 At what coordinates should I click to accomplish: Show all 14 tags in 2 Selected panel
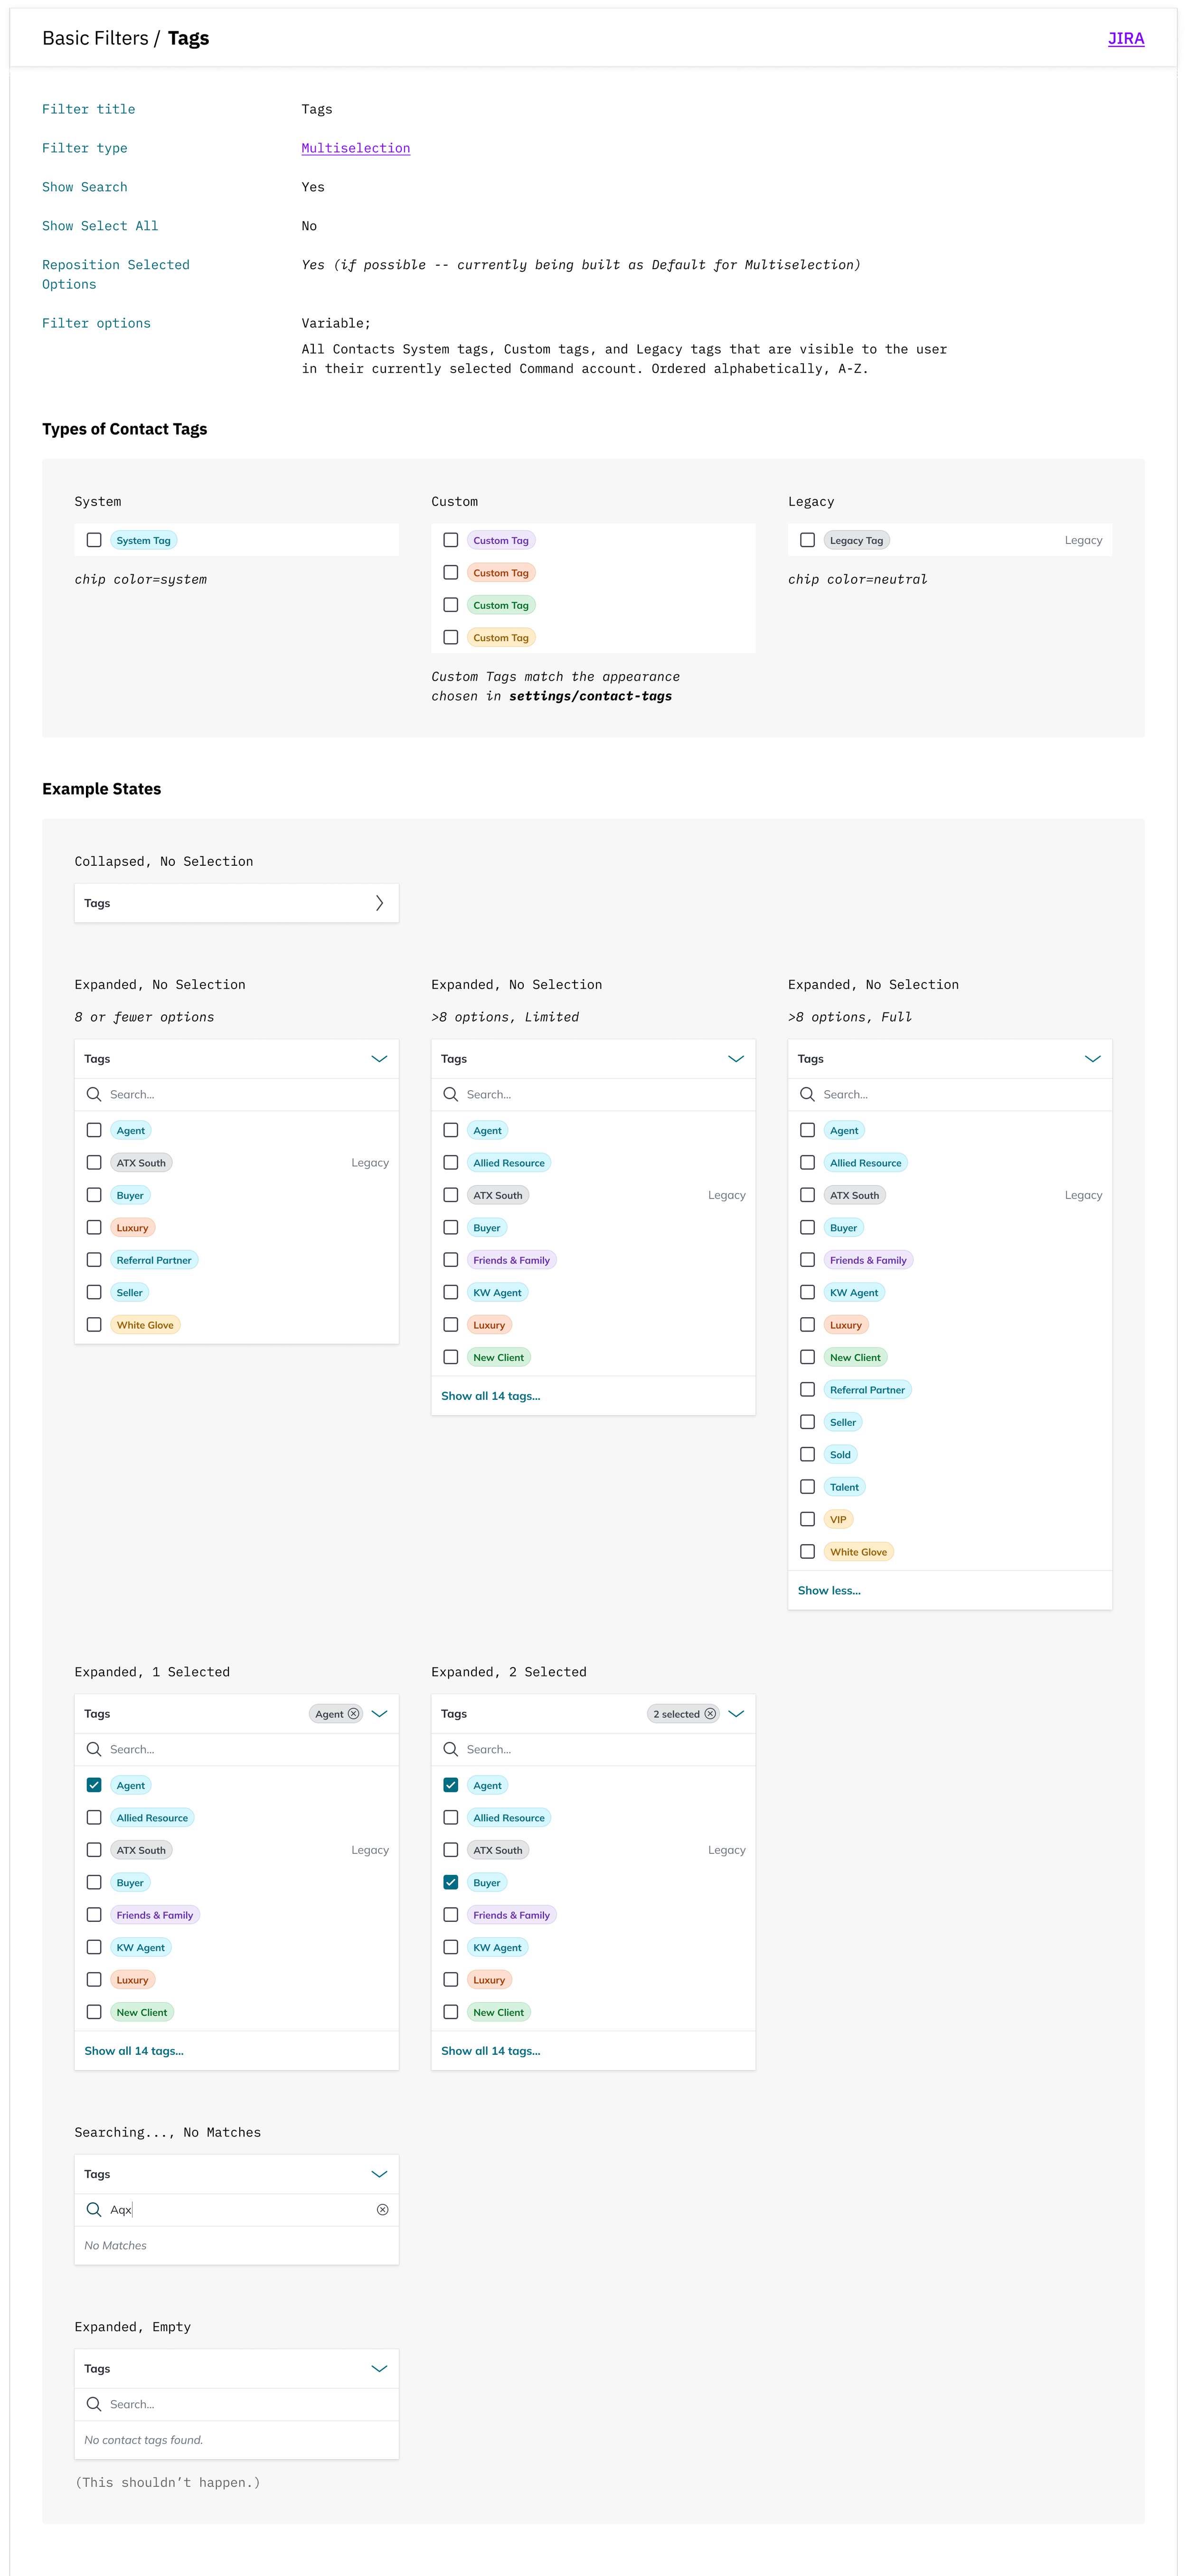pos(490,2051)
